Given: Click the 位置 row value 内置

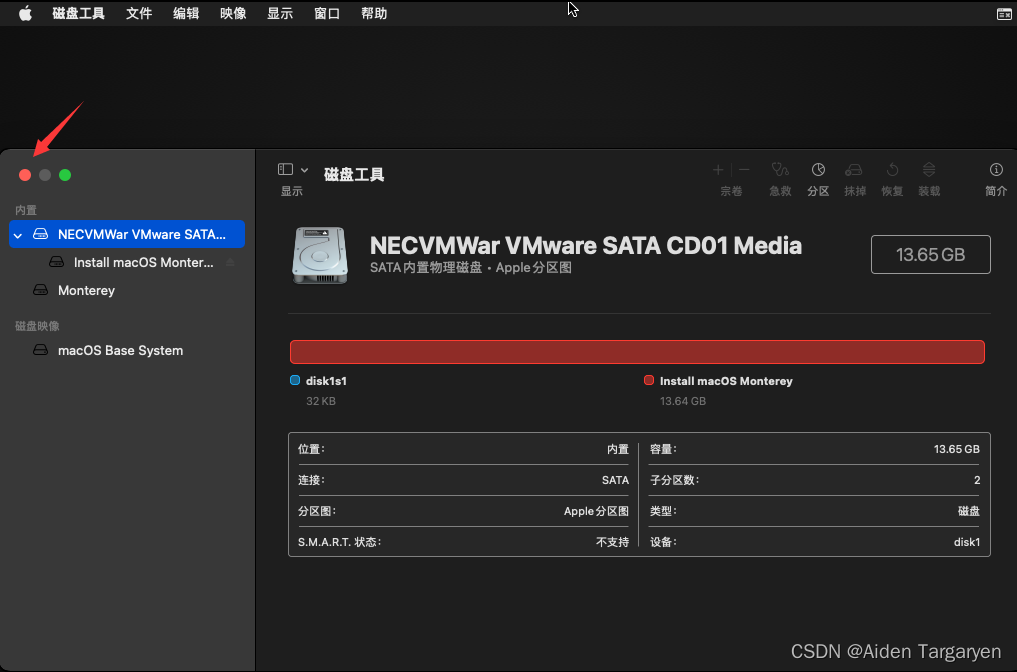Looking at the screenshot, I should tap(618, 450).
